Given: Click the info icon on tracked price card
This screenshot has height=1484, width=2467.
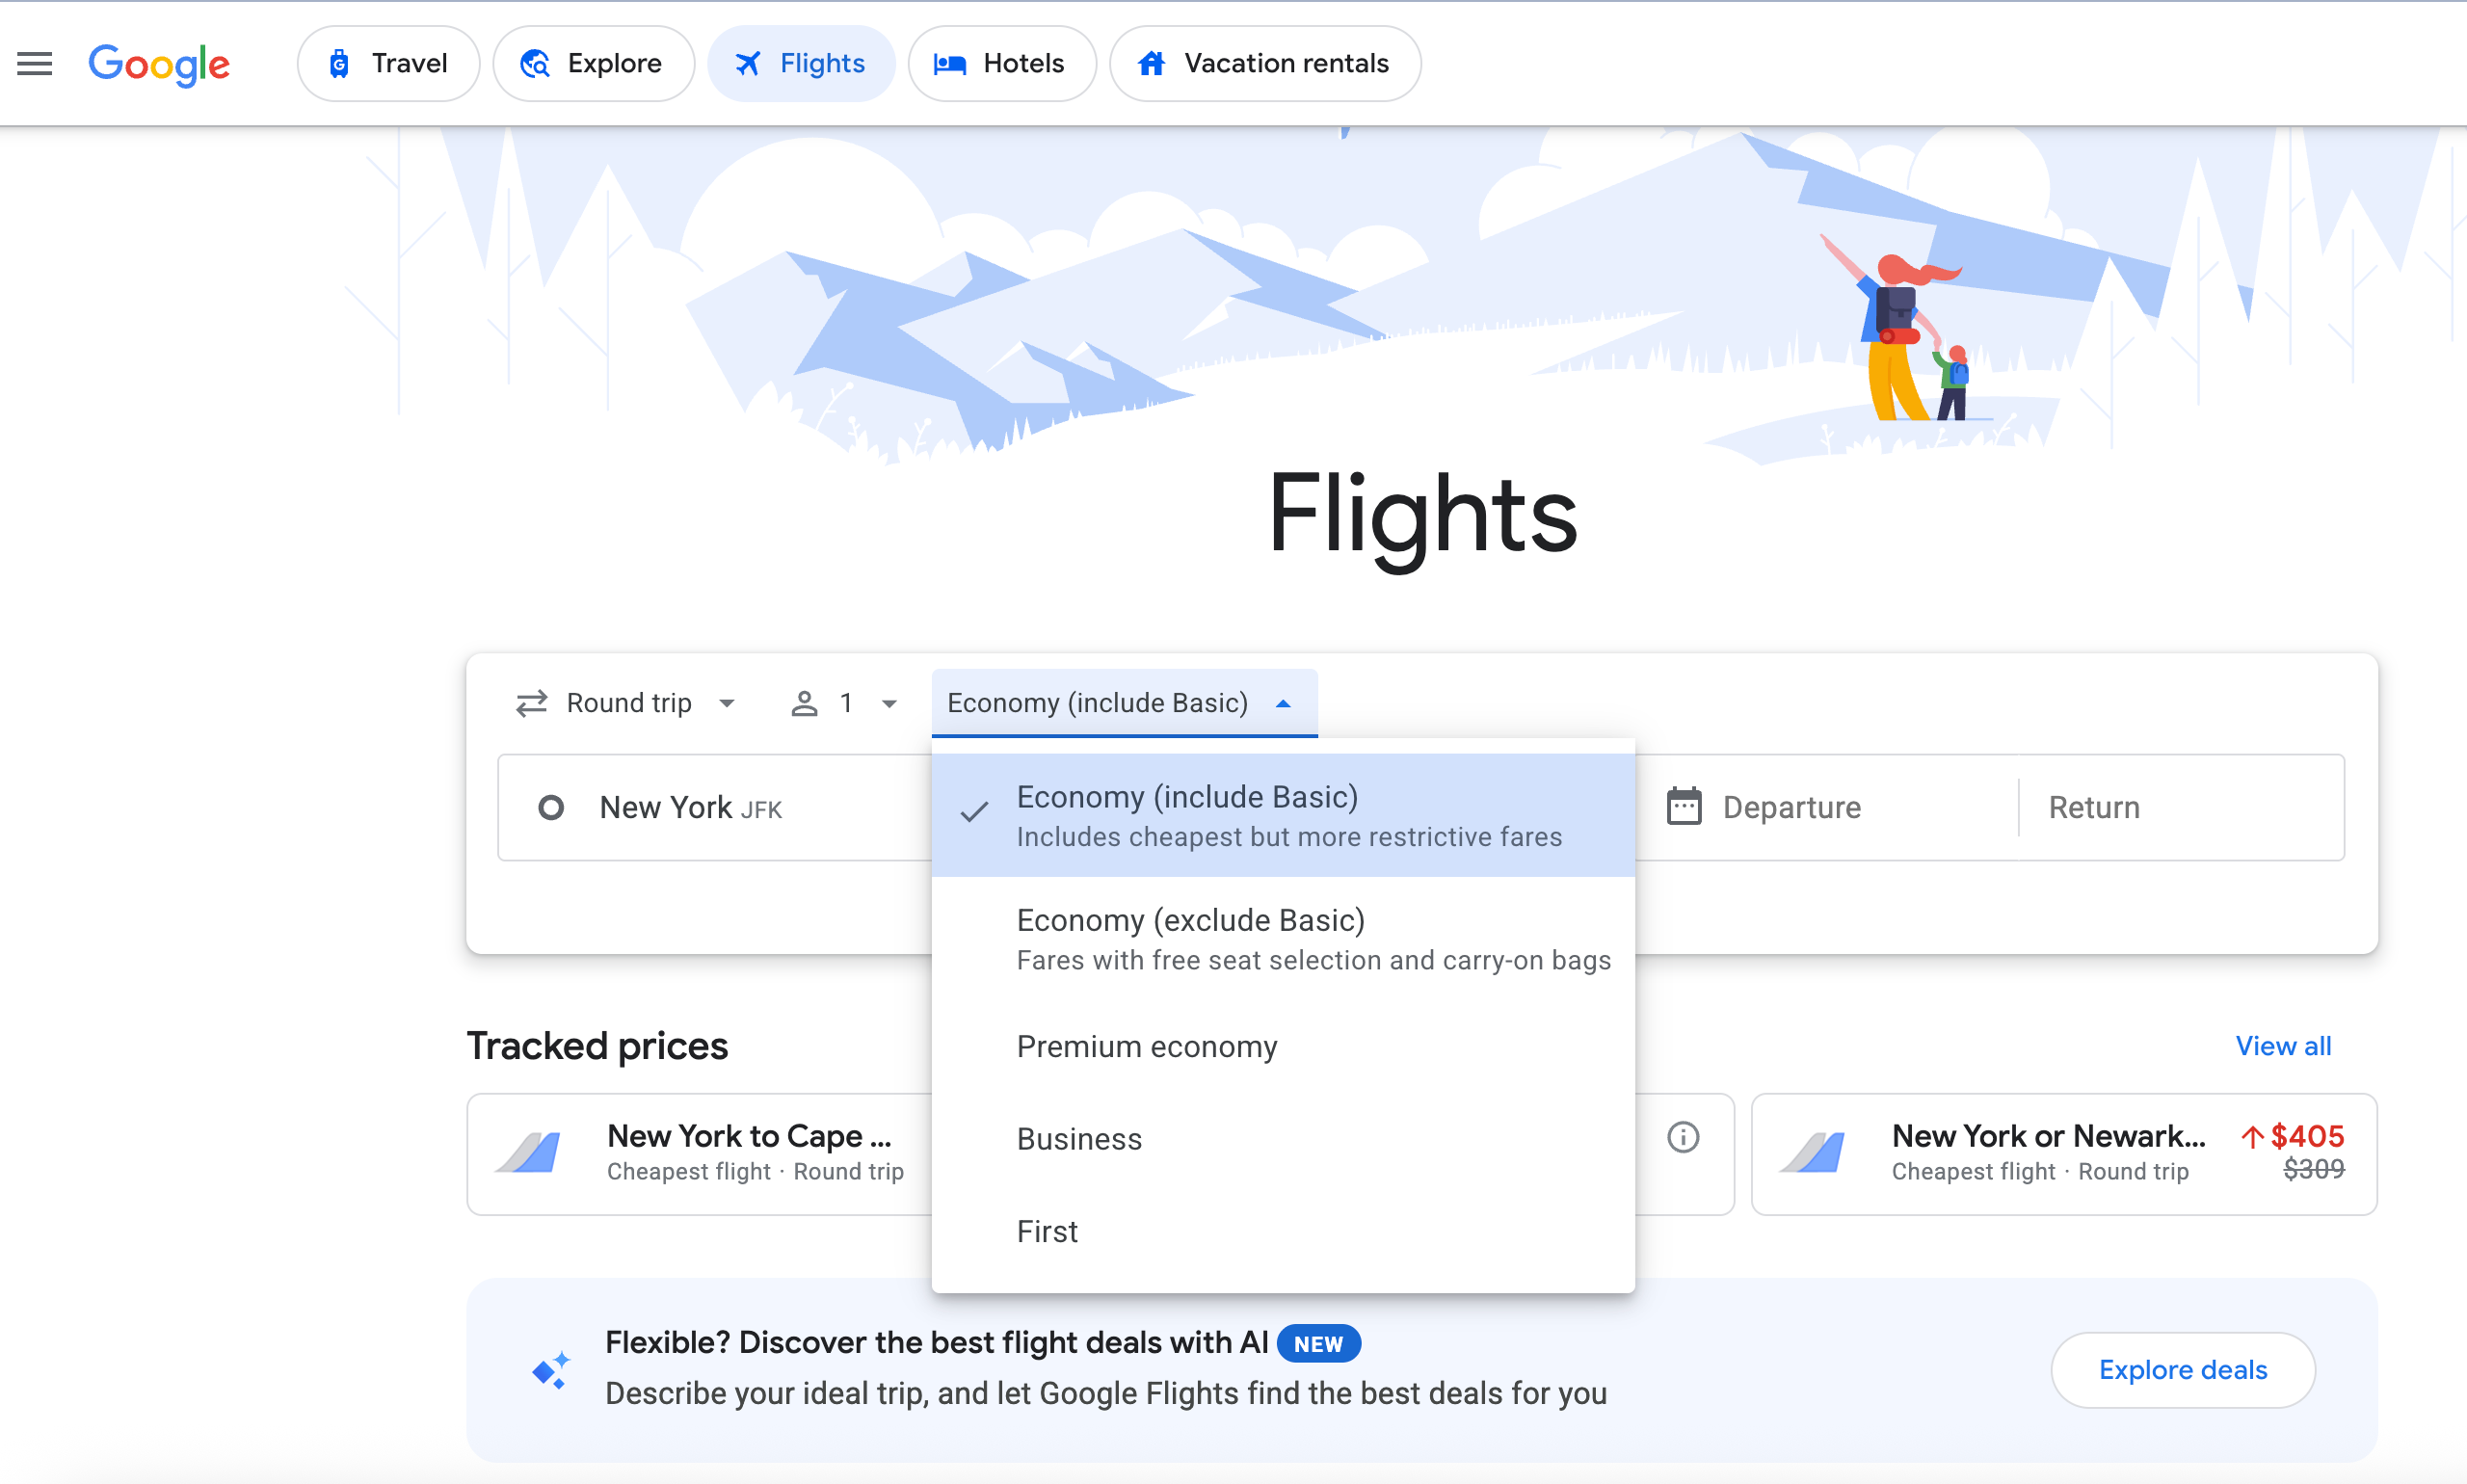Looking at the screenshot, I should tap(1683, 1137).
